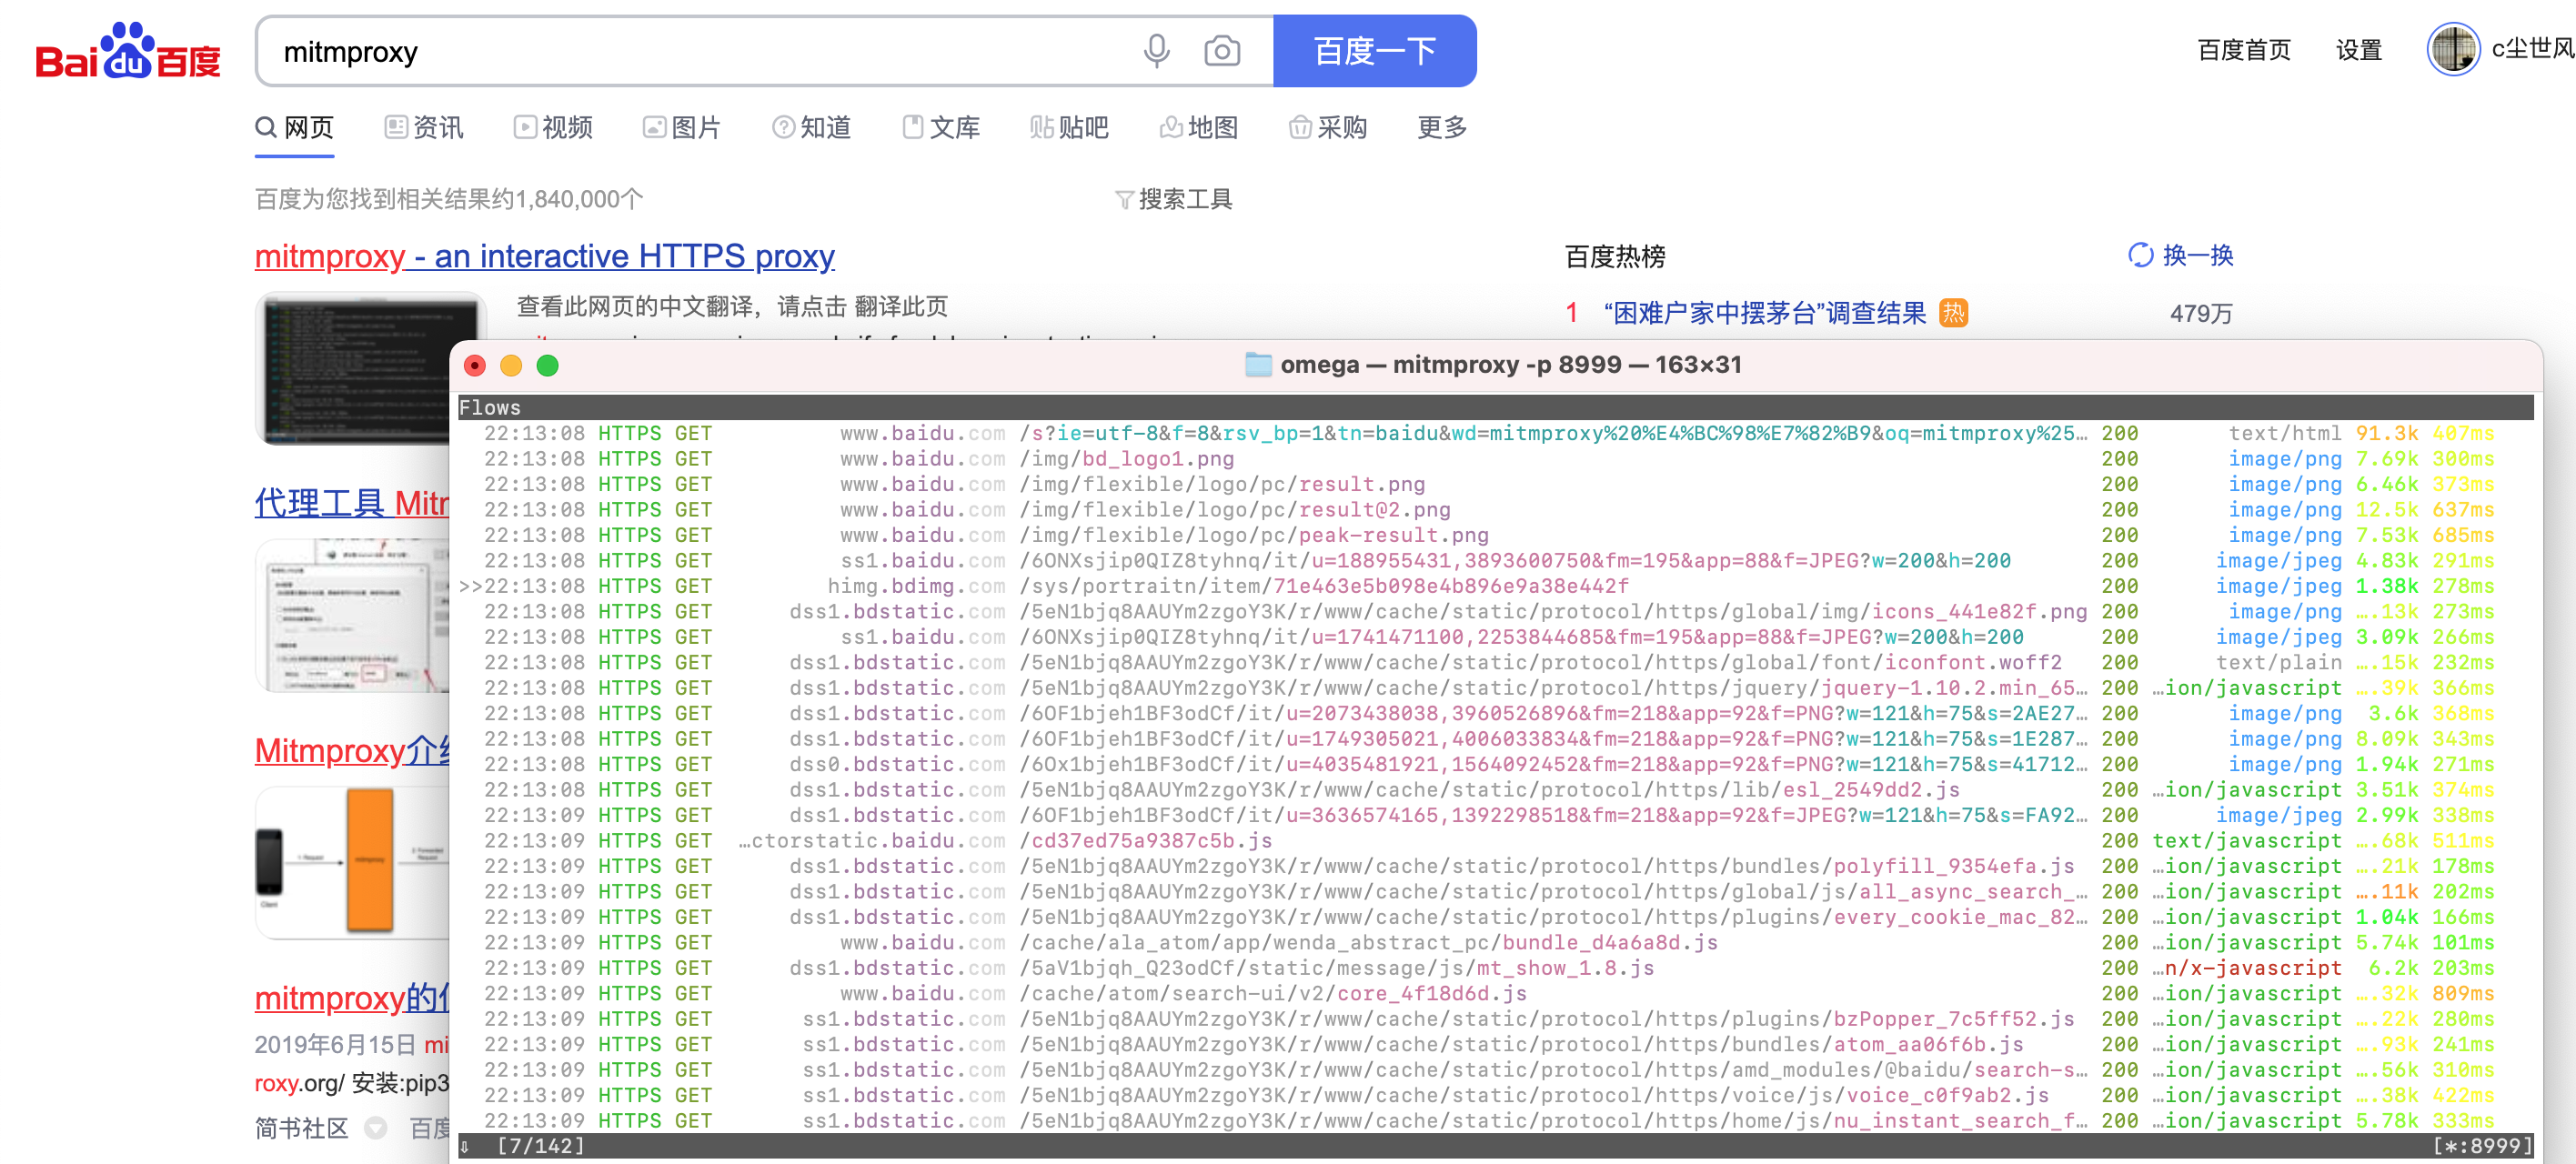Click the 百度首页 homepage link

click(2243, 50)
